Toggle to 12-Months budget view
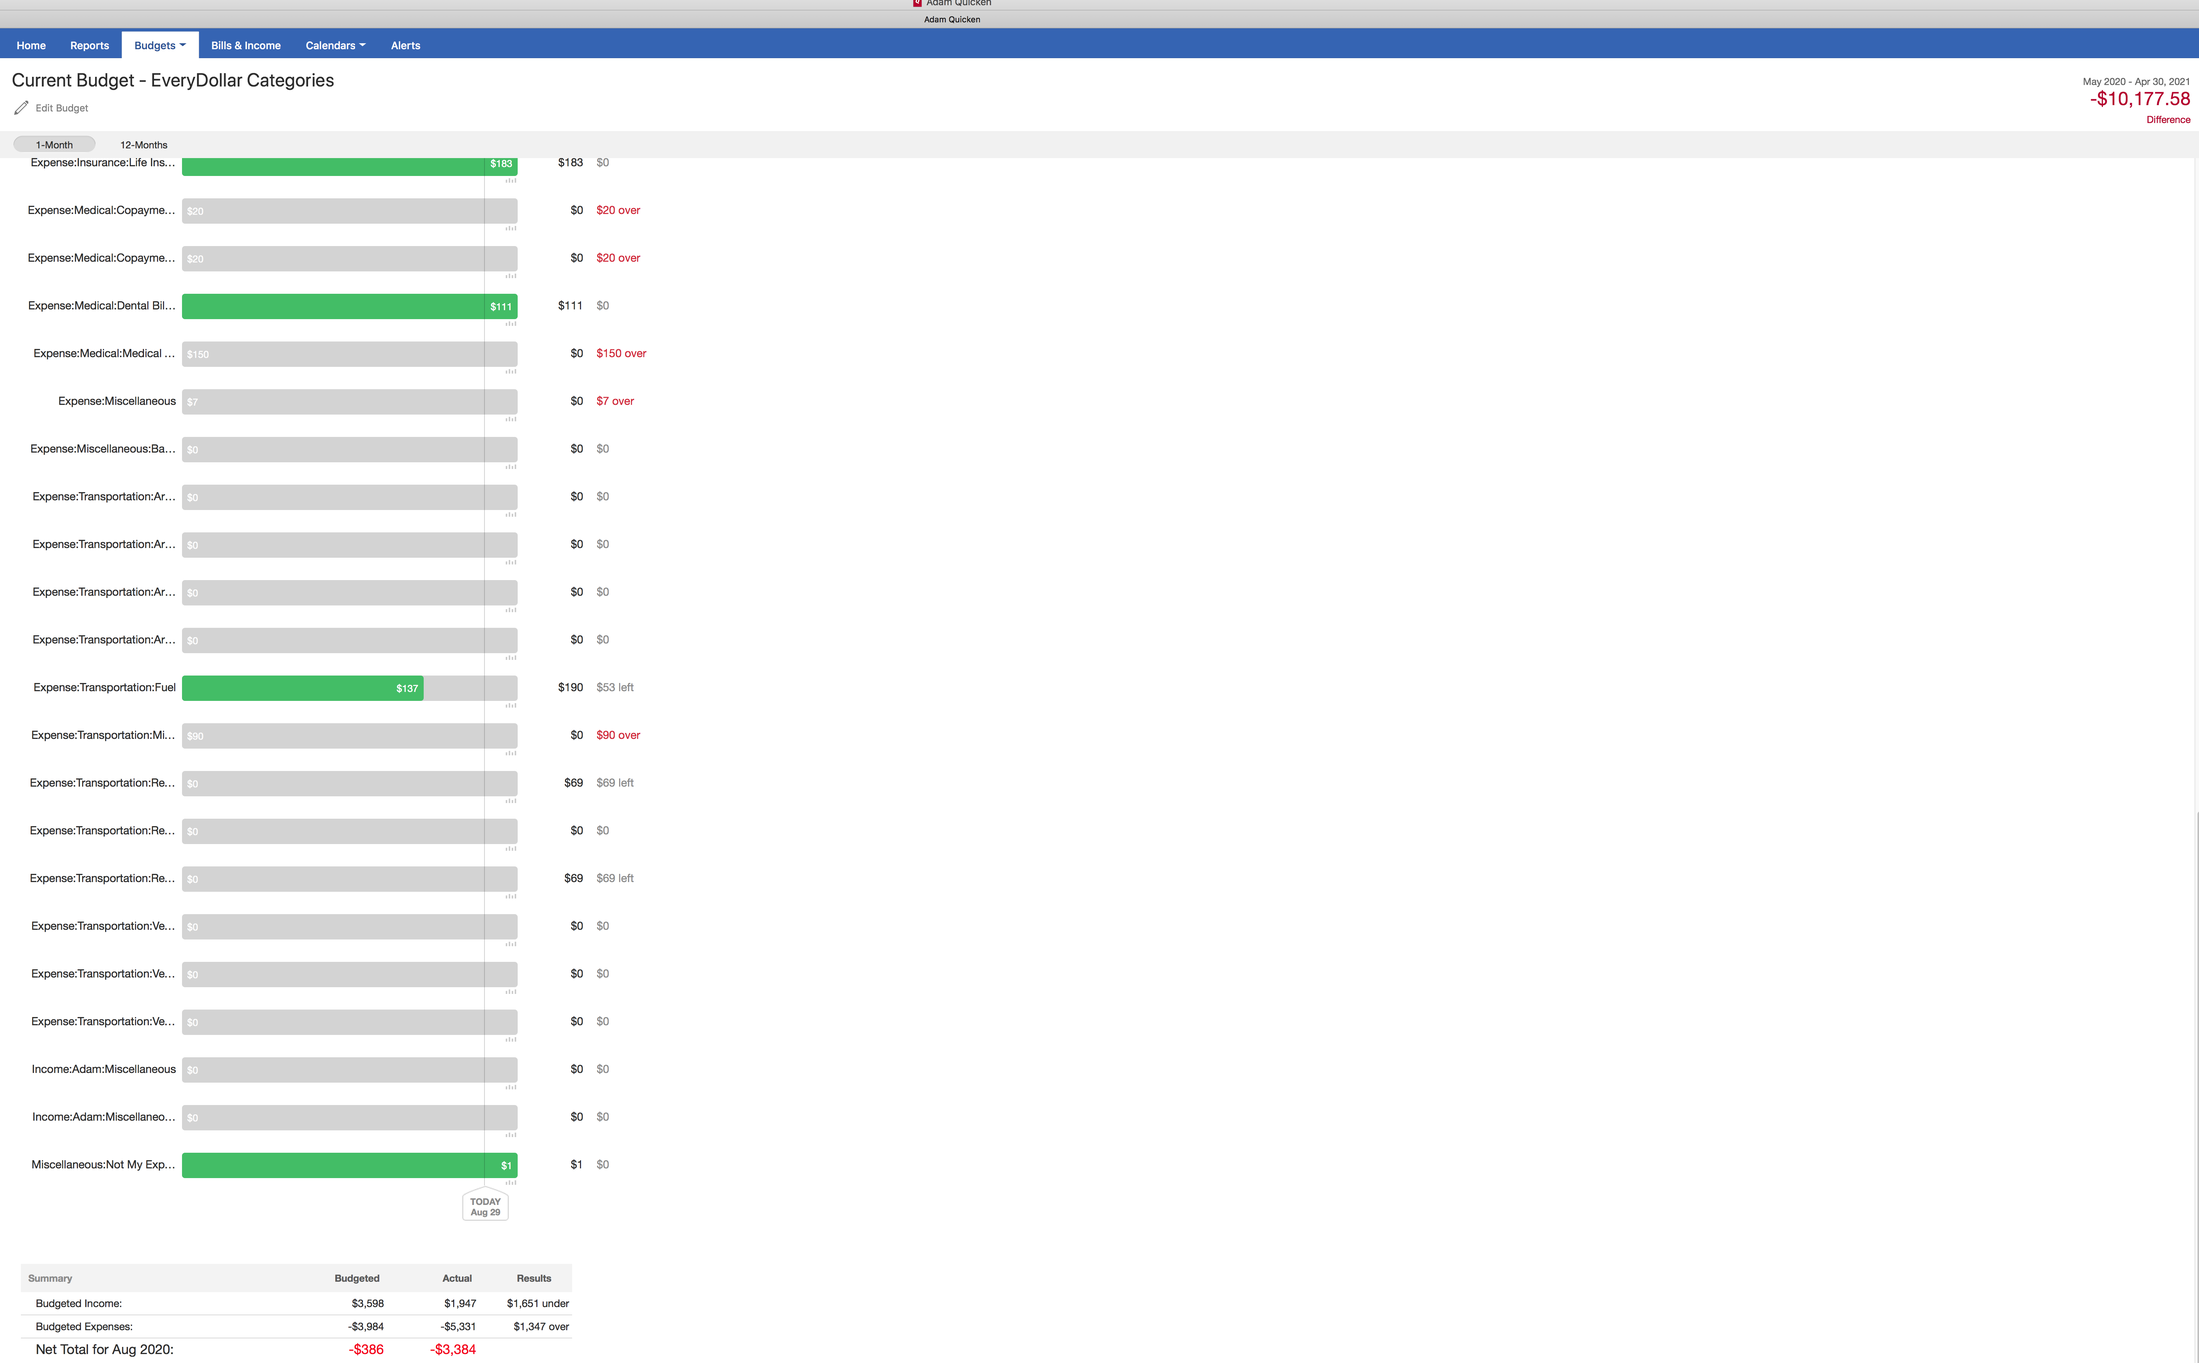 143,144
